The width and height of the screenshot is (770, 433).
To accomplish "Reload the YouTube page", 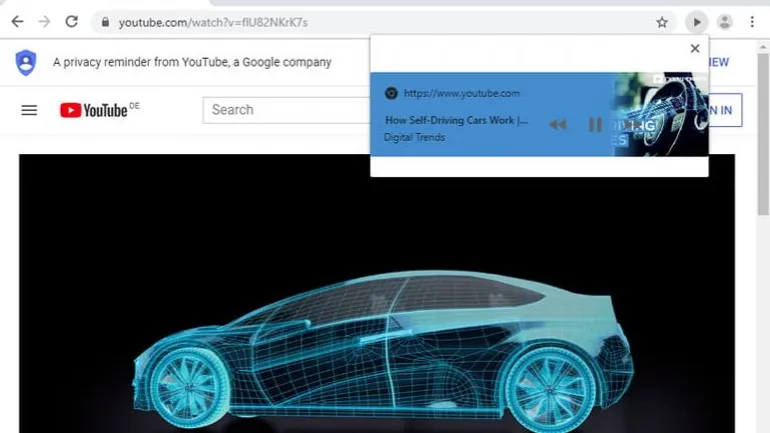I will (71, 22).
